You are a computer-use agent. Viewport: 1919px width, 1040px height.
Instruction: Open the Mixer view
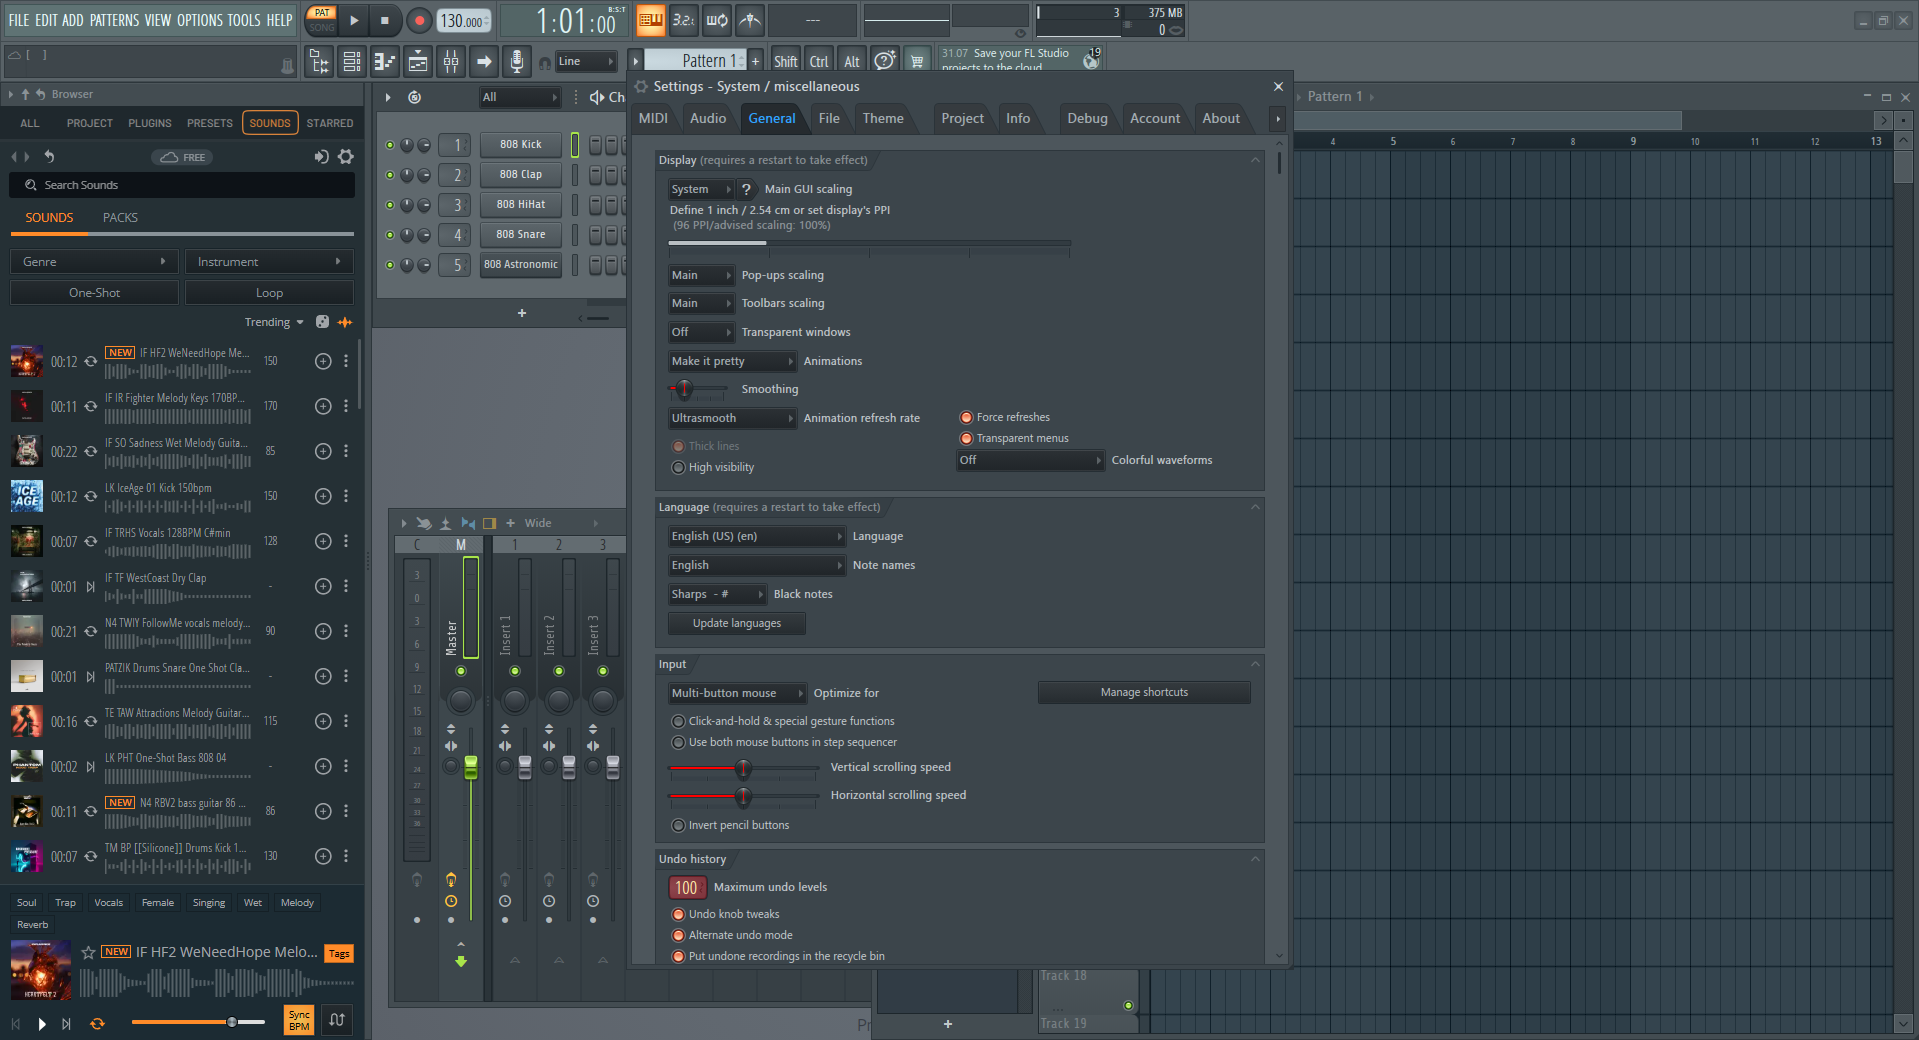451,62
